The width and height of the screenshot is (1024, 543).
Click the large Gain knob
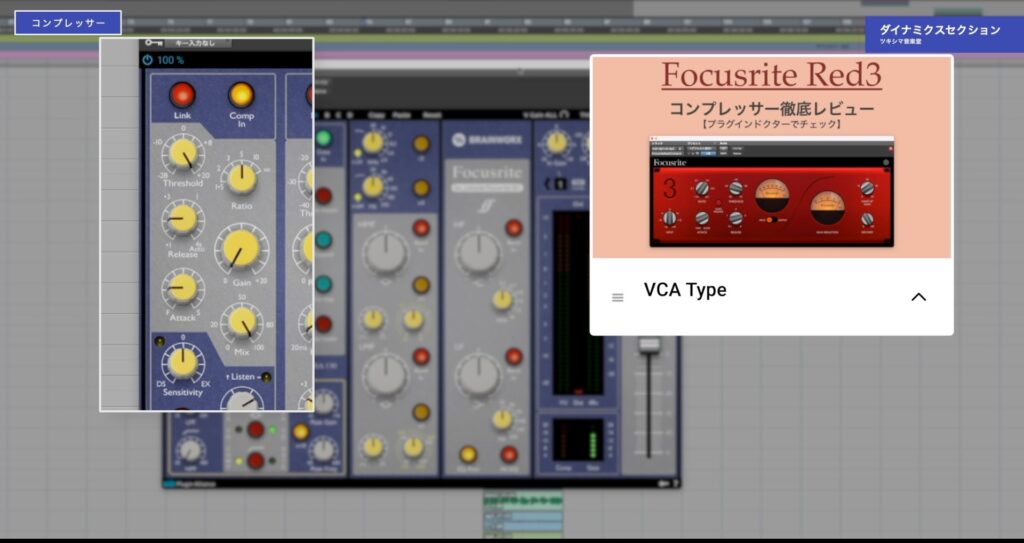(x=241, y=248)
